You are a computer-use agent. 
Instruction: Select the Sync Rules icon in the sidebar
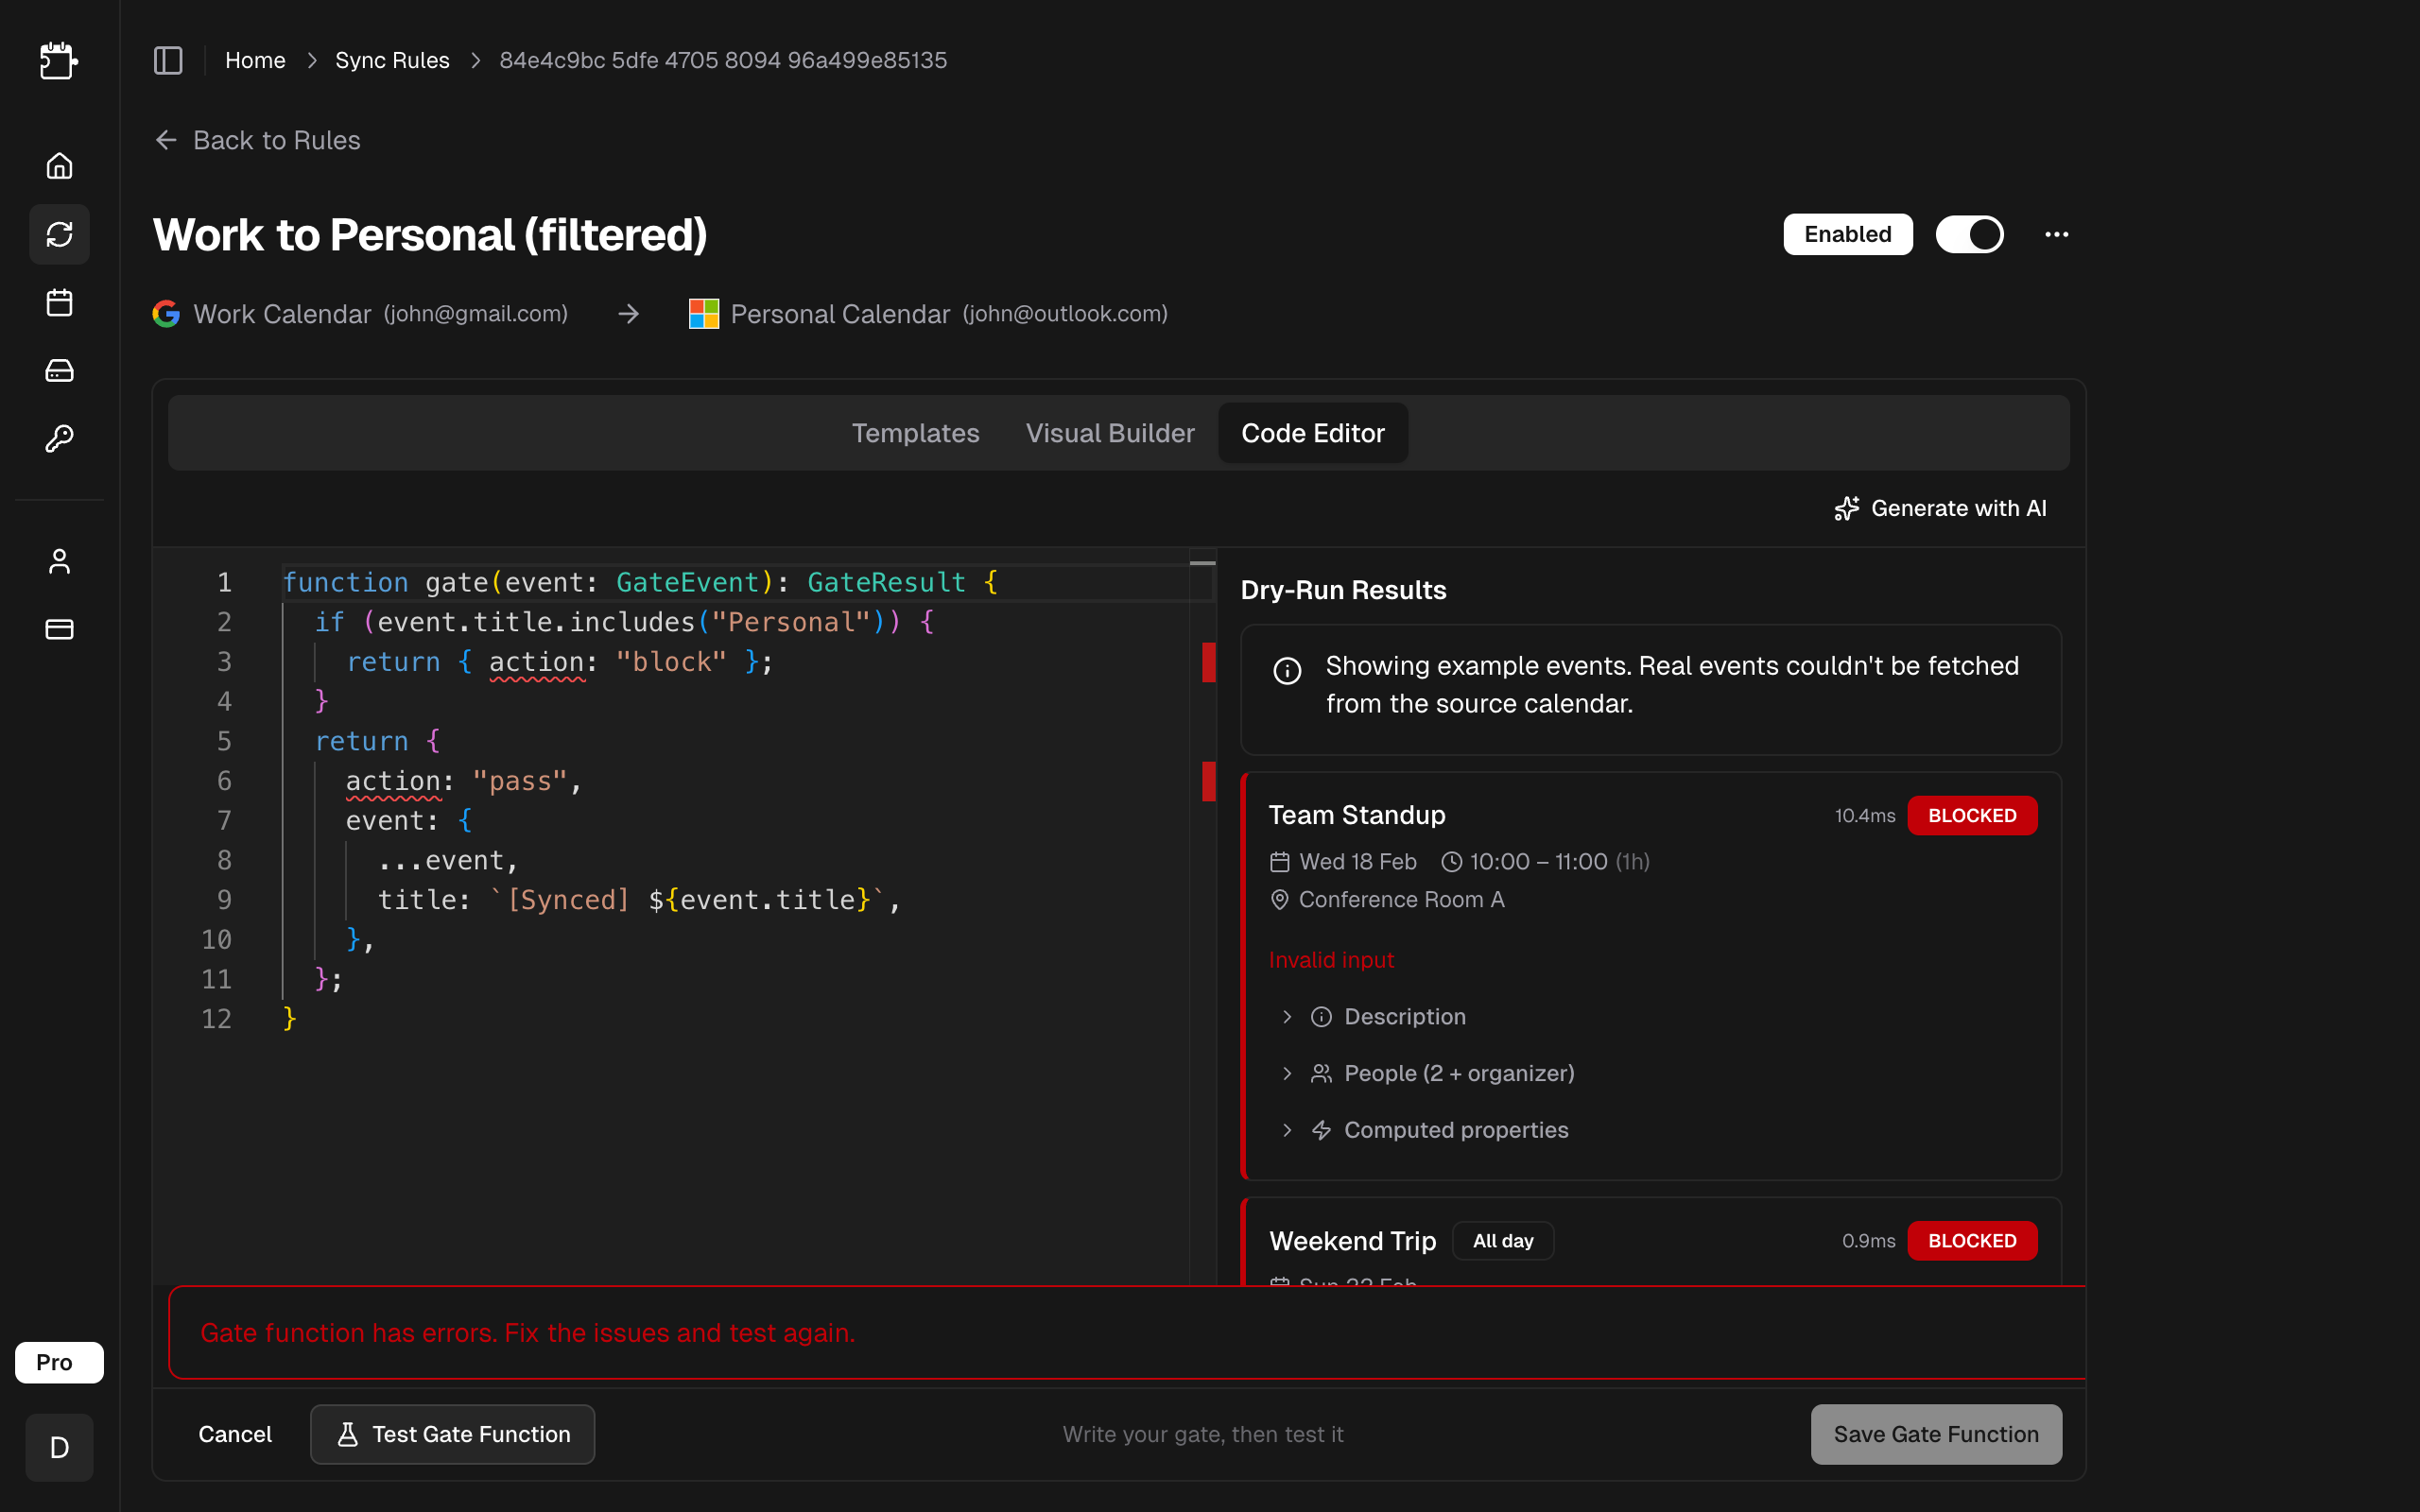[59, 234]
